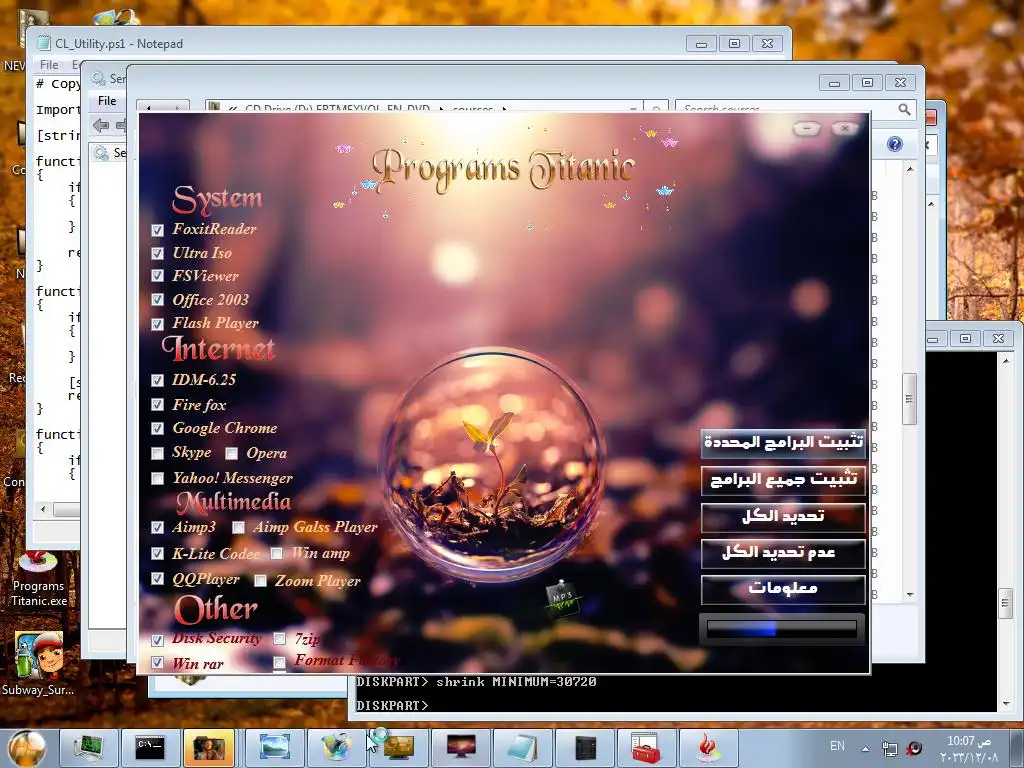
Task: Open the dark display monitor taskbar icon
Action: pos(461,748)
